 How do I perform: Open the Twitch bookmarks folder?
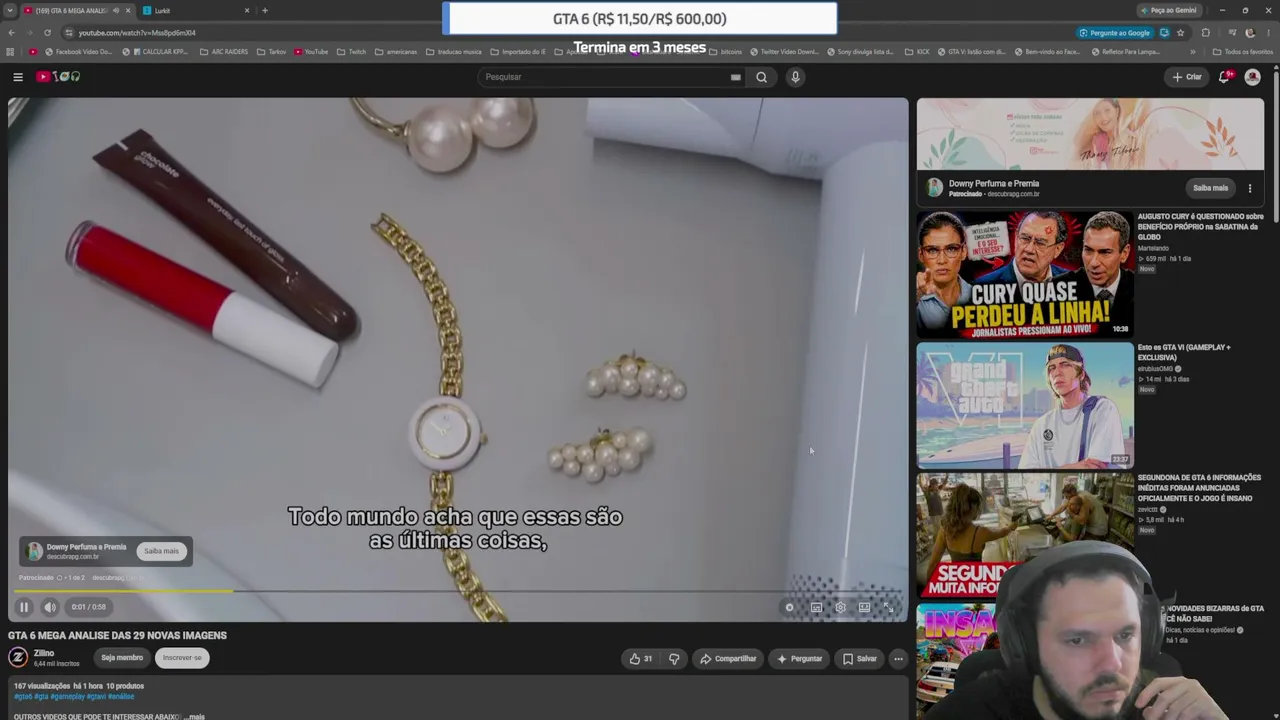click(352, 52)
